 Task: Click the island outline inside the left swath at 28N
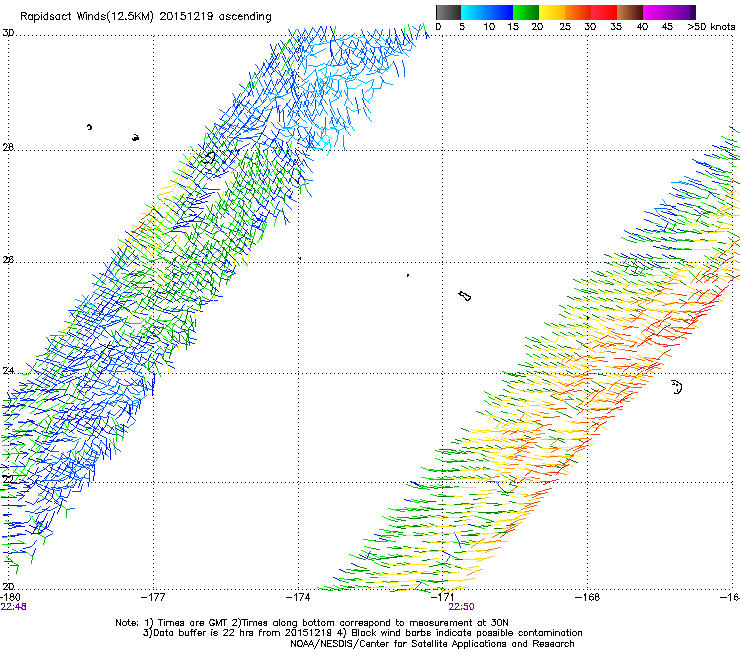pyautogui.click(x=208, y=157)
